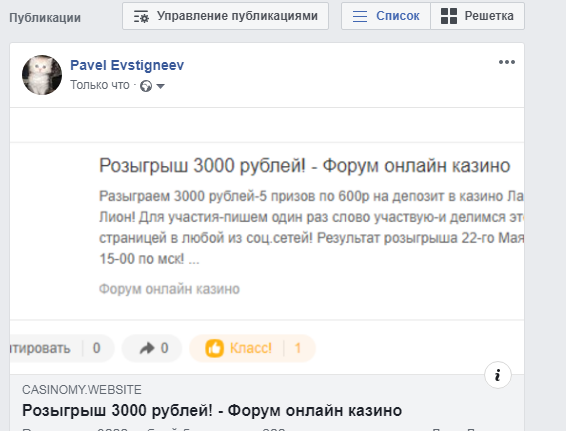The width and height of the screenshot is (566, 431).
Task: Click the list lines icon next to Список
Action: [360, 16]
